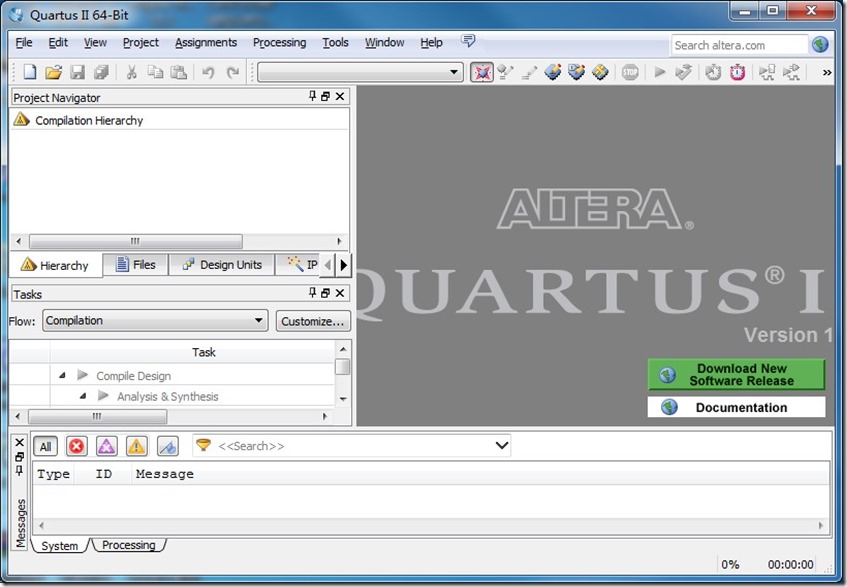Open the Help menu
The height and width of the screenshot is (587, 847).
point(431,42)
